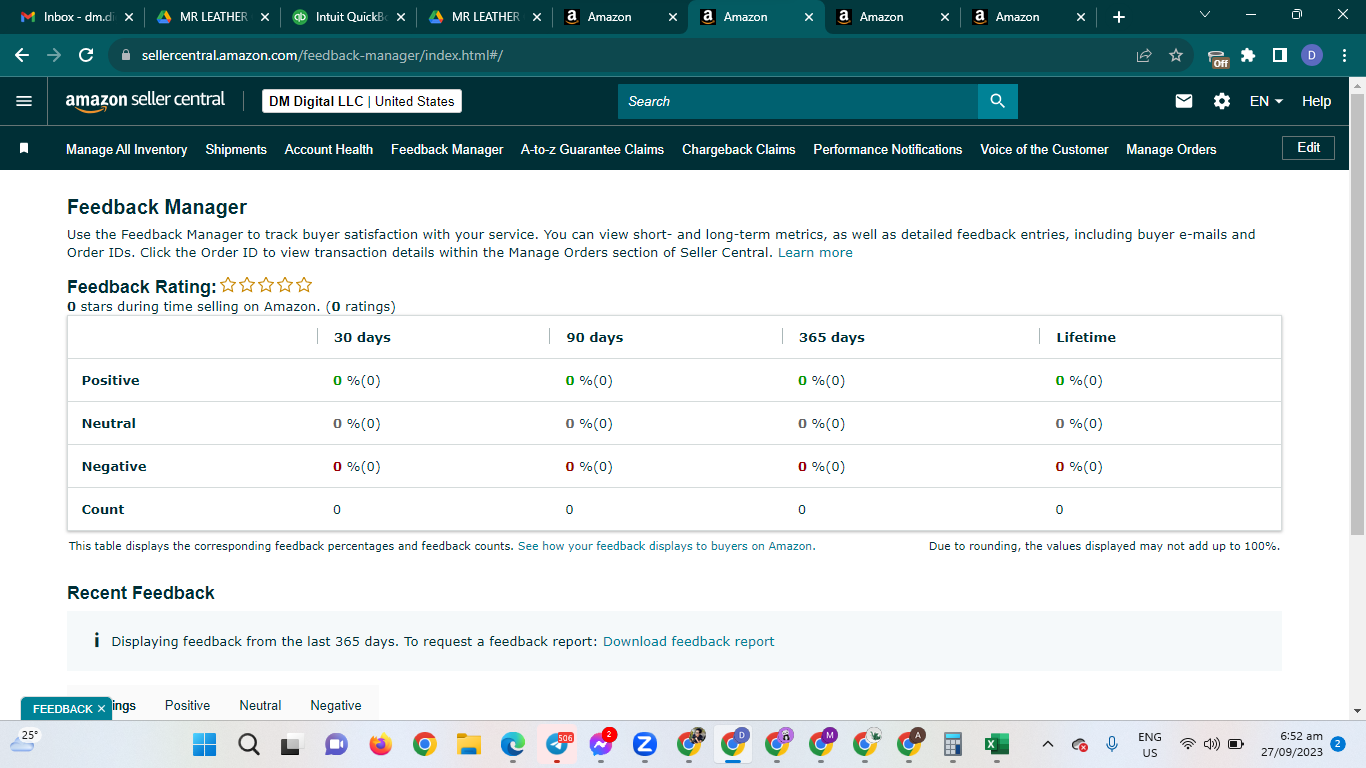Open the settings gear menu
The height and width of the screenshot is (768, 1366).
coord(1222,101)
